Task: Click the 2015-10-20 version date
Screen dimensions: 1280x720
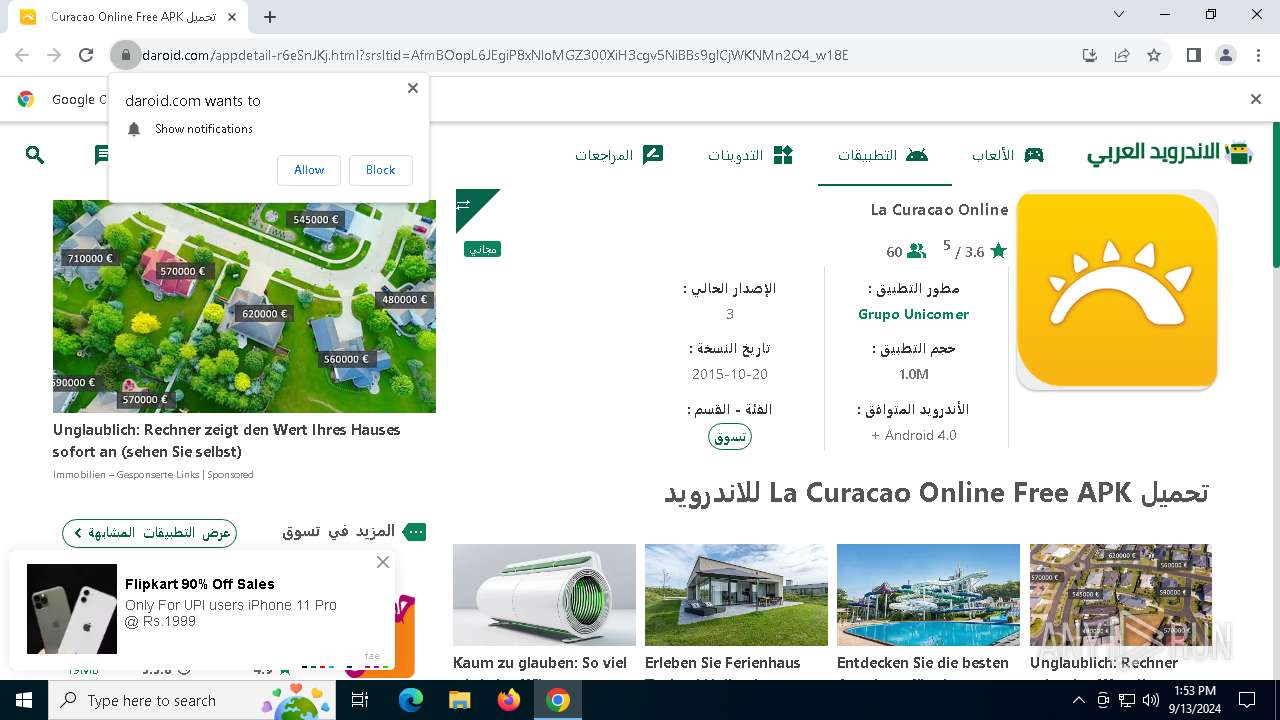Action: pyautogui.click(x=730, y=374)
